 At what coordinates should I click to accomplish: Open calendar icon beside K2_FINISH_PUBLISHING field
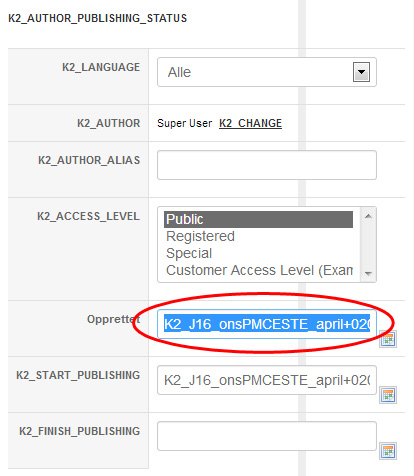pyautogui.click(x=388, y=451)
